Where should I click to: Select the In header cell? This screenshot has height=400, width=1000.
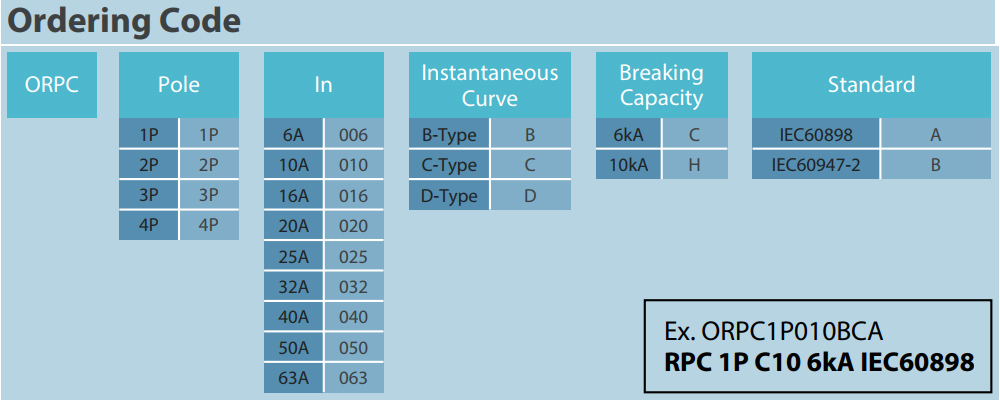pos(323,85)
